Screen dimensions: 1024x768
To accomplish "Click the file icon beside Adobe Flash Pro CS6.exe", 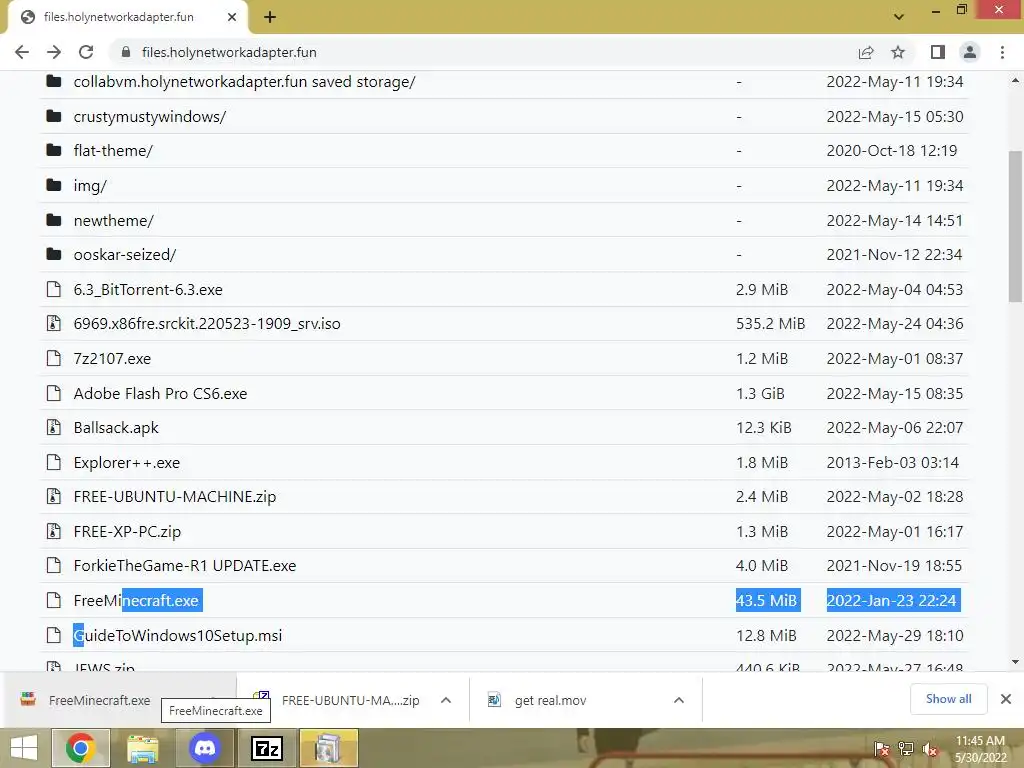I will pyautogui.click(x=54, y=393).
